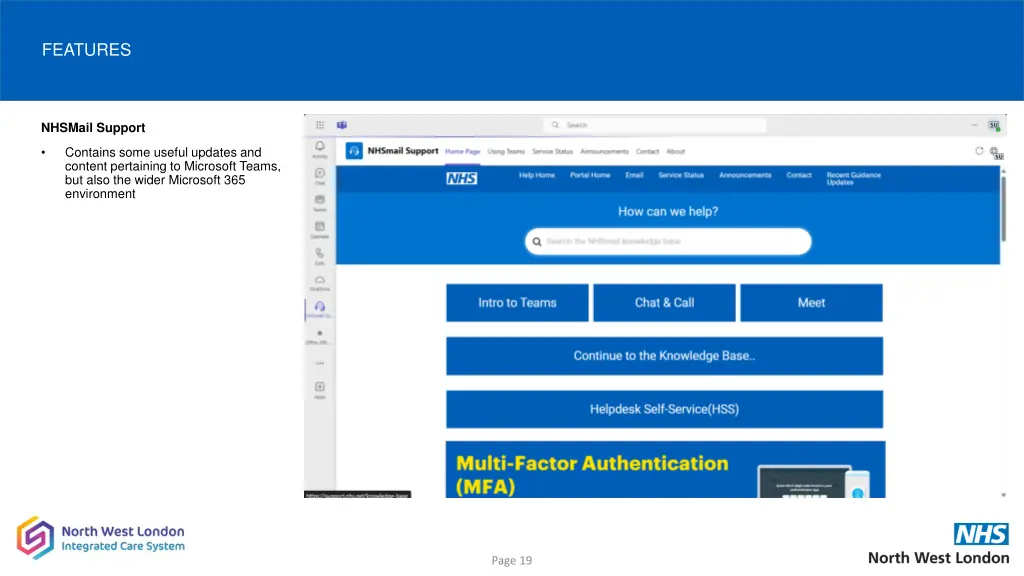Open Helpdesk Self-Service(HSS)
Viewport: 1024px width, 576px height.
tap(664, 409)
